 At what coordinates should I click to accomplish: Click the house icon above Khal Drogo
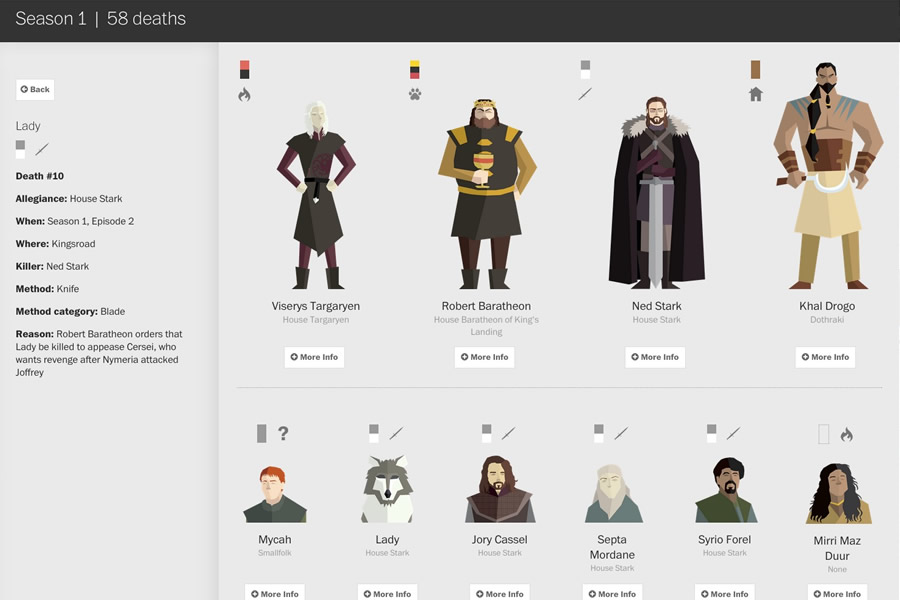tap(755, 94)
